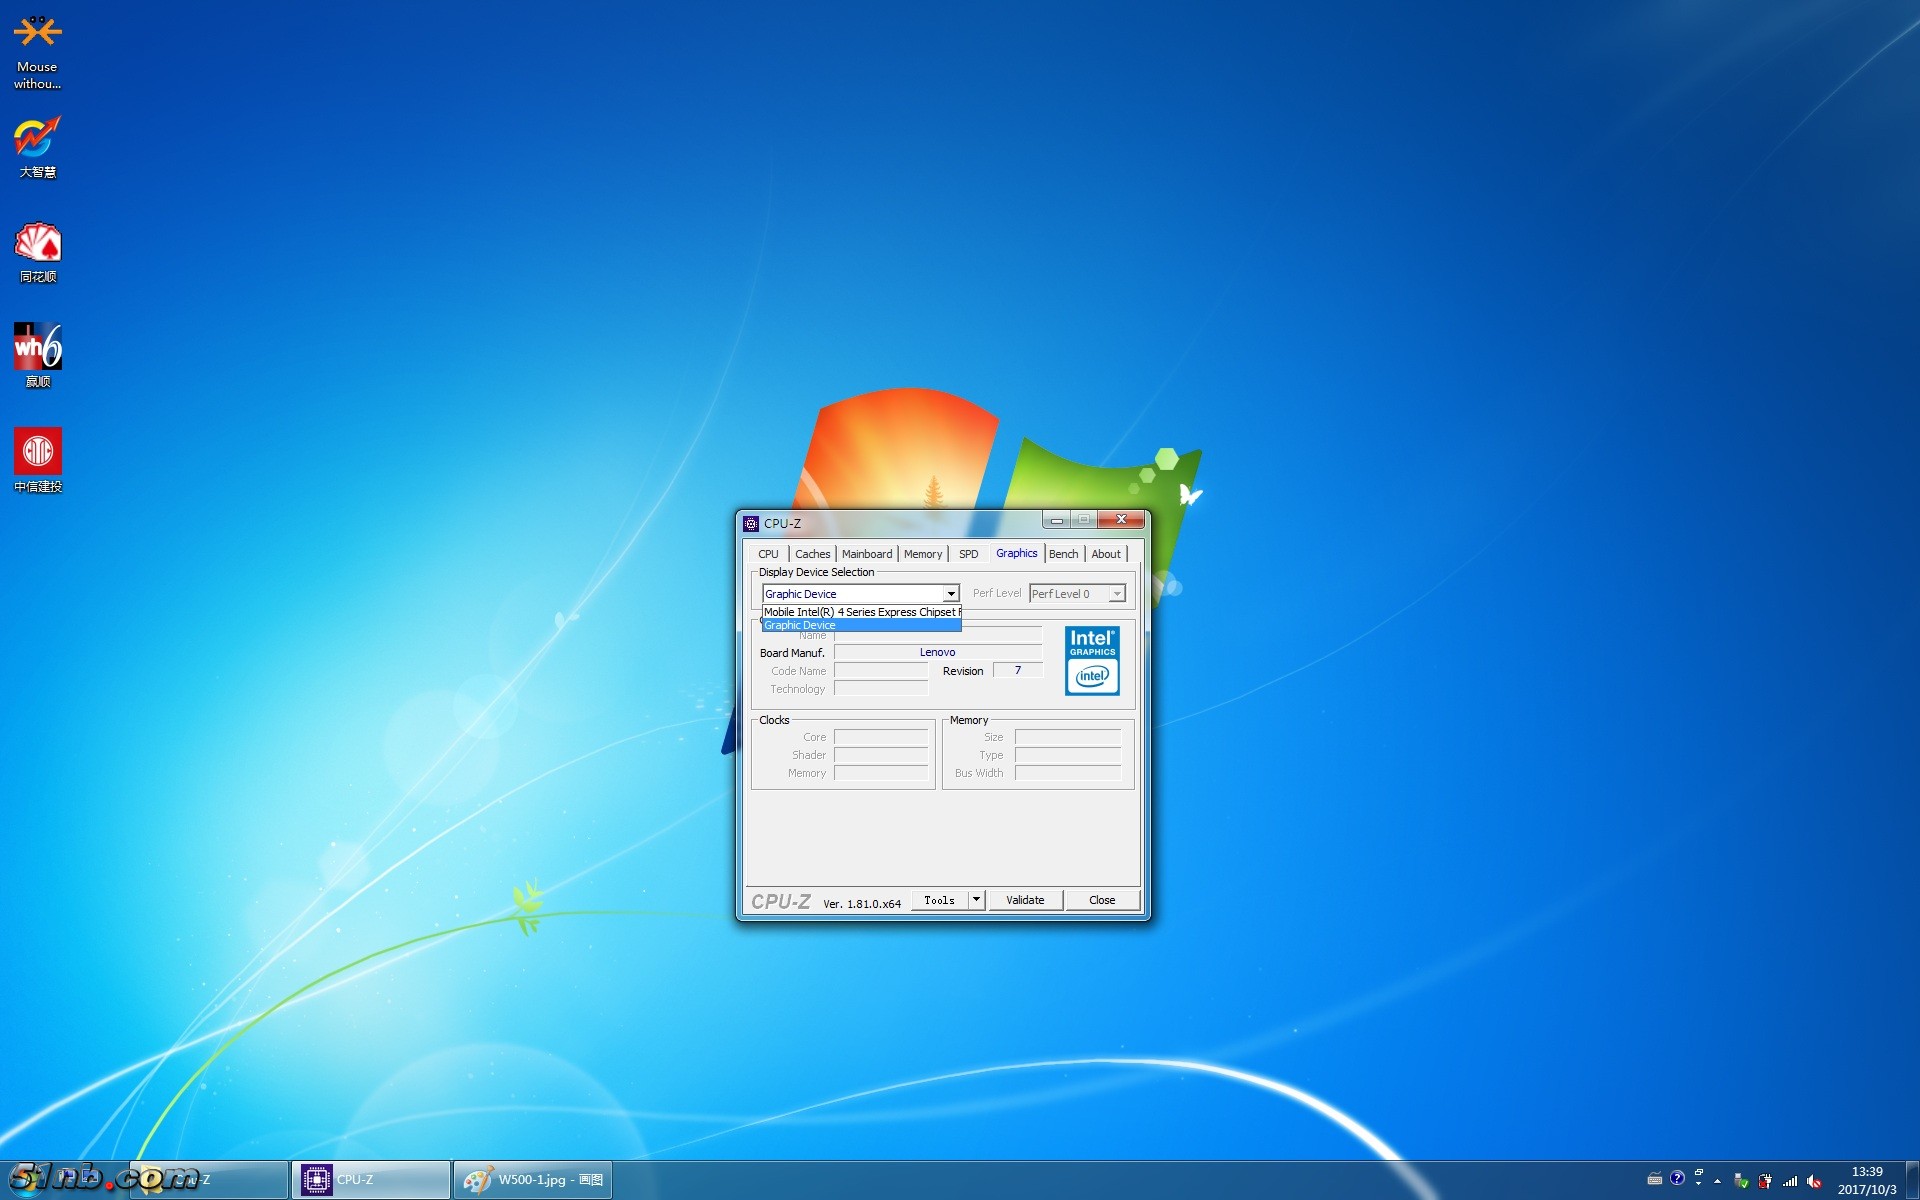
Task: Click the Validate button
Action: click(x=1025, y=900)
